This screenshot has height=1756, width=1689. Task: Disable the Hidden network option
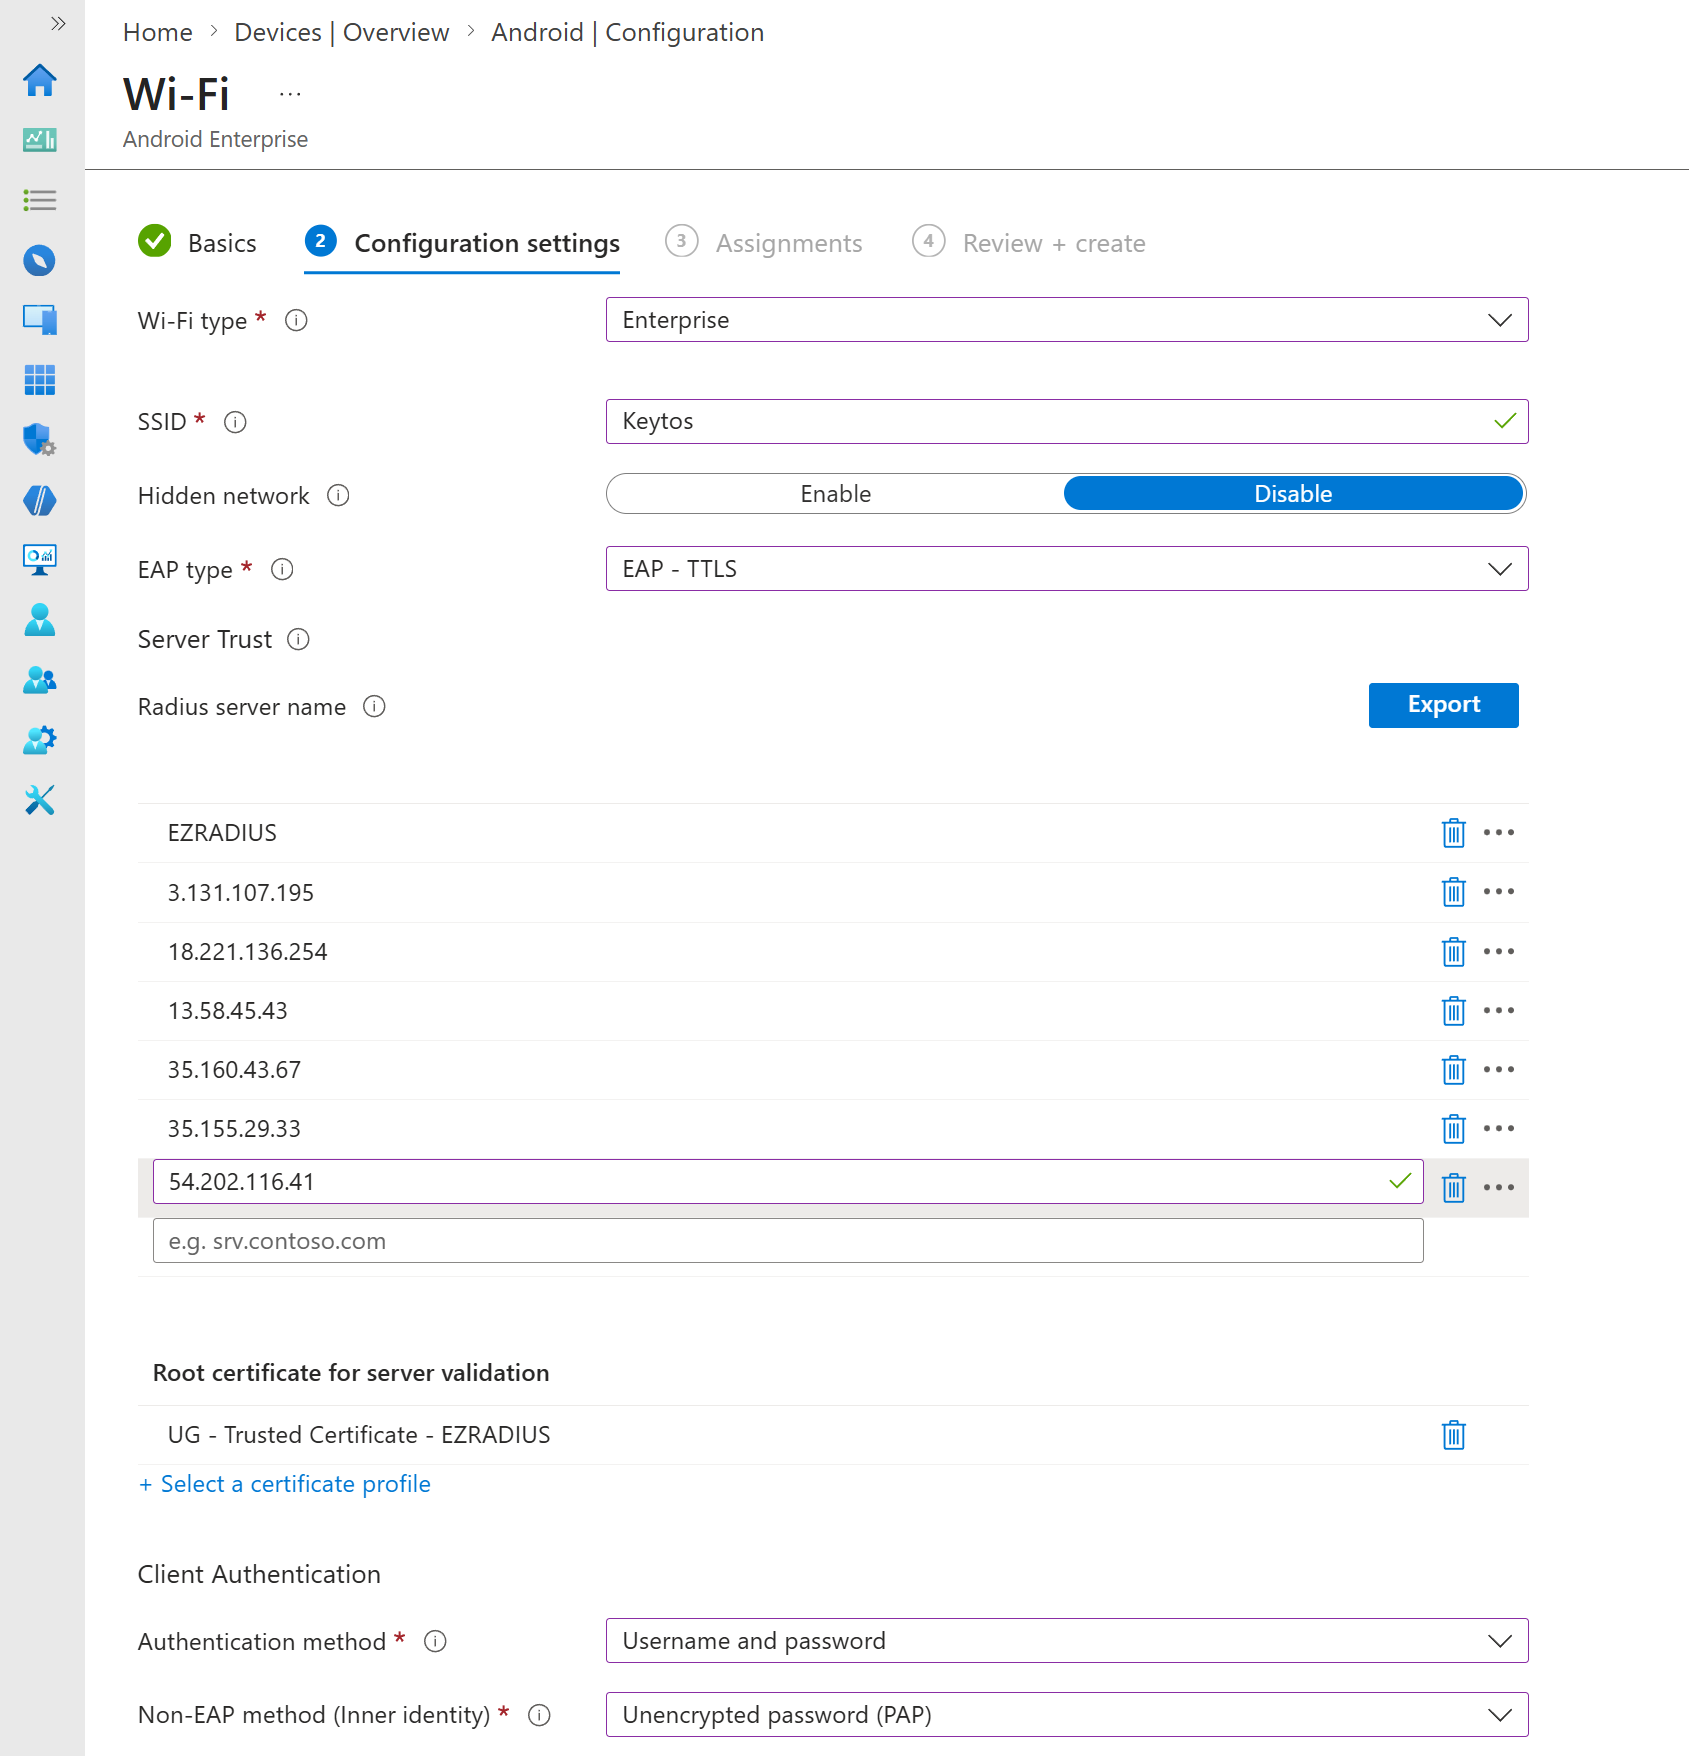coord(1293,493)
